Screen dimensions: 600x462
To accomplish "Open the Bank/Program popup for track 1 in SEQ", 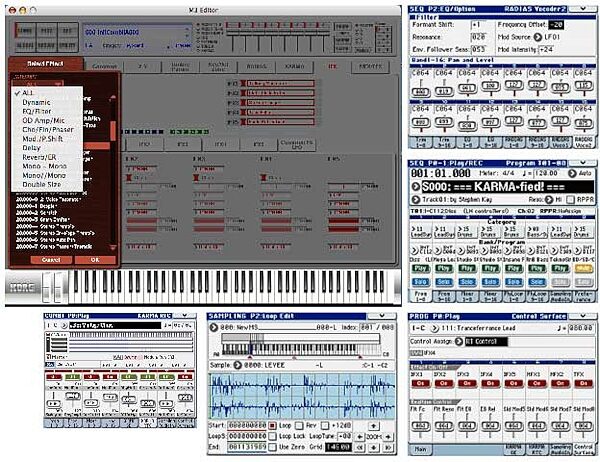I will tap(414, 250).
